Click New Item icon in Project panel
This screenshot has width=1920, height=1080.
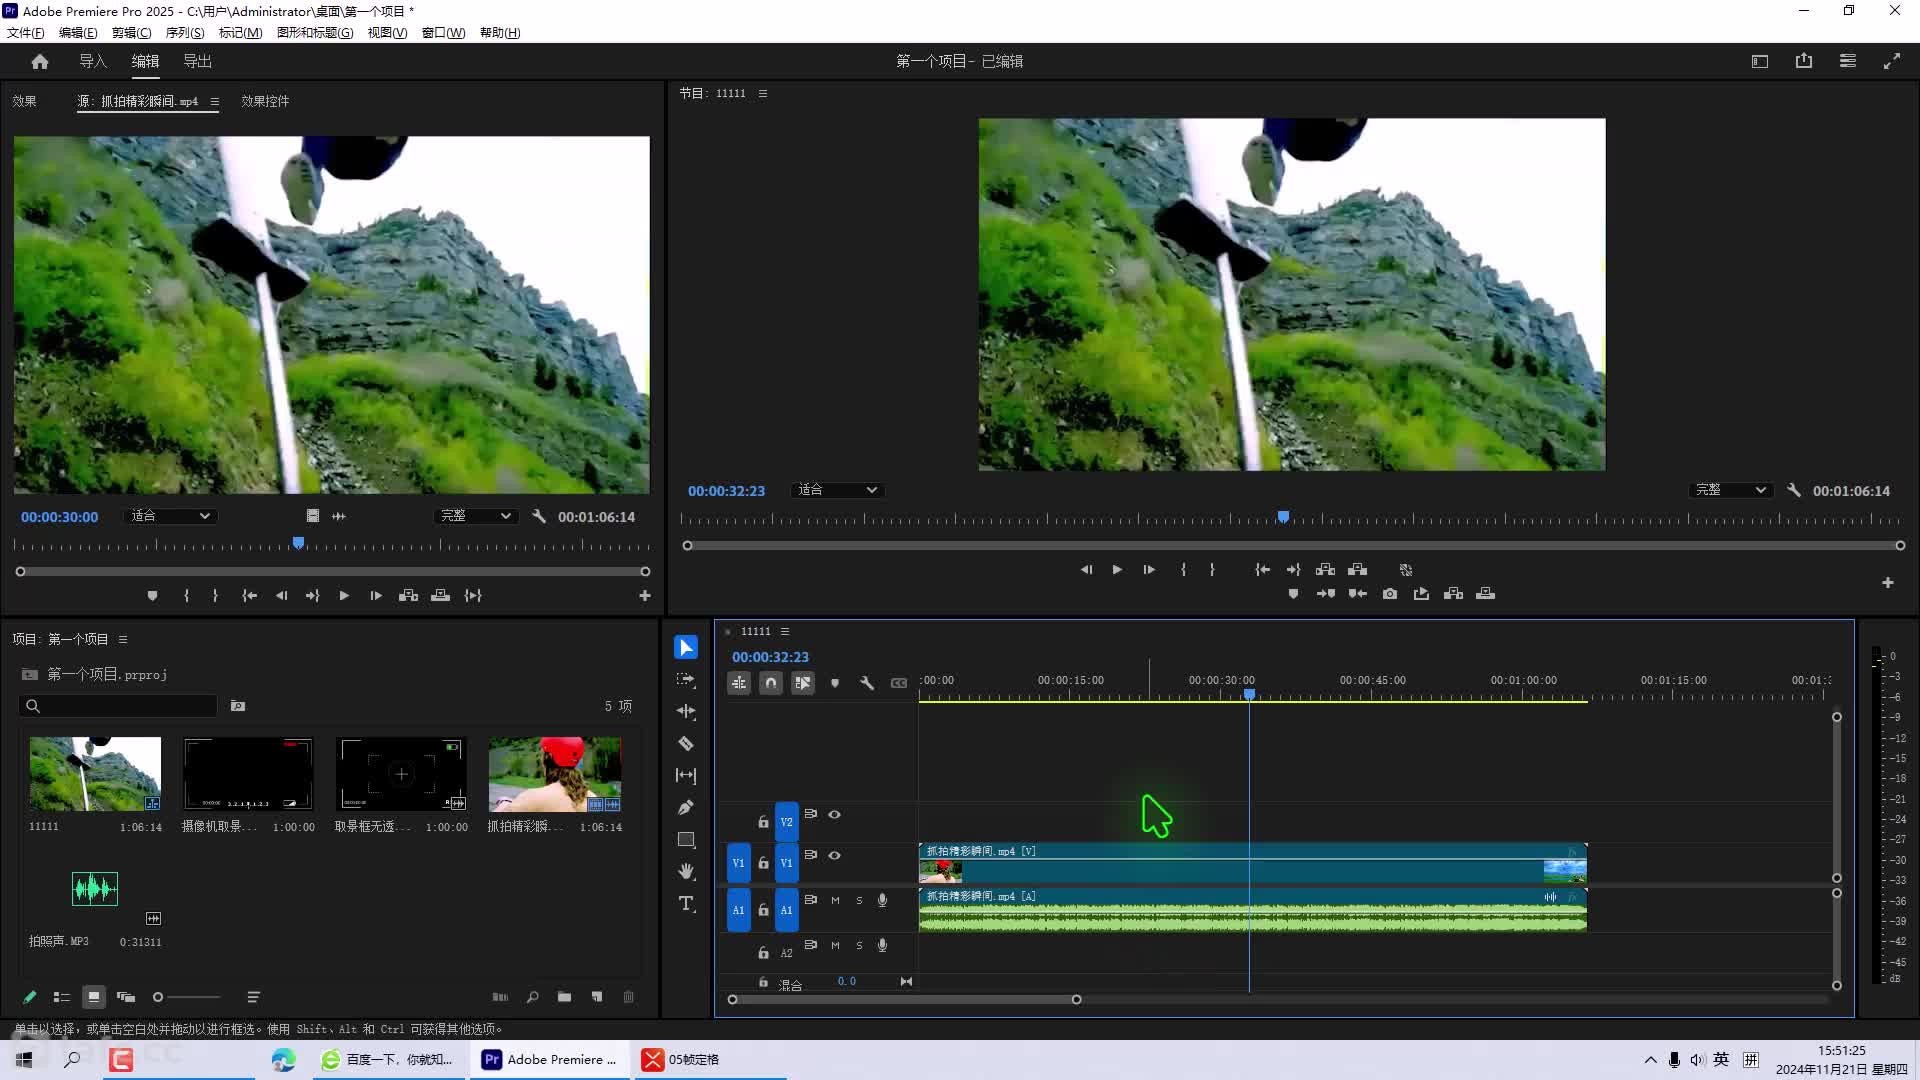pos(597,997)
